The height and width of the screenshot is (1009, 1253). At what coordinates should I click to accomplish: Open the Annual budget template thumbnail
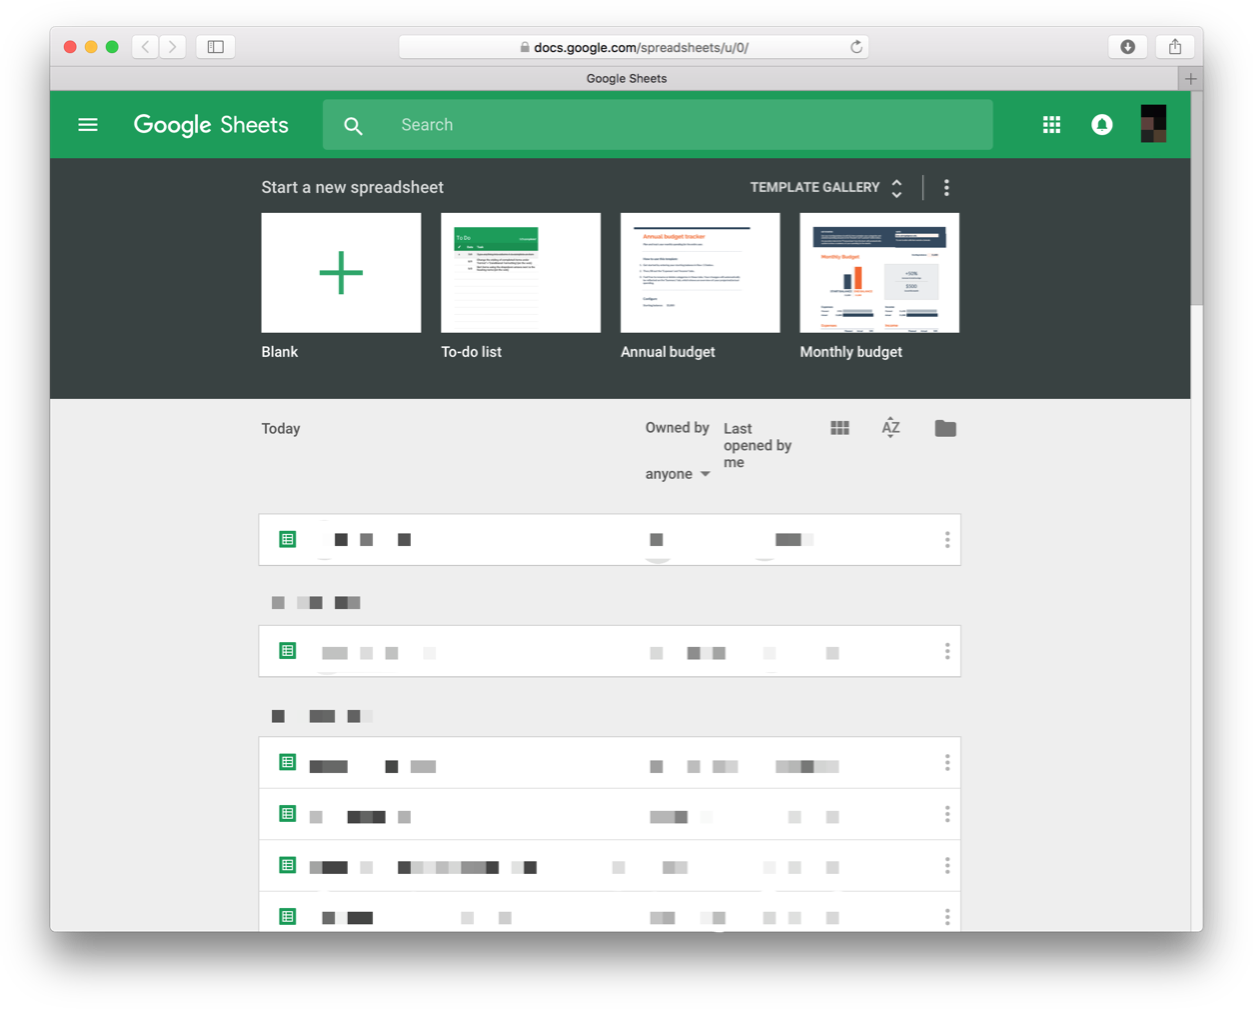(x=700, y=273)
